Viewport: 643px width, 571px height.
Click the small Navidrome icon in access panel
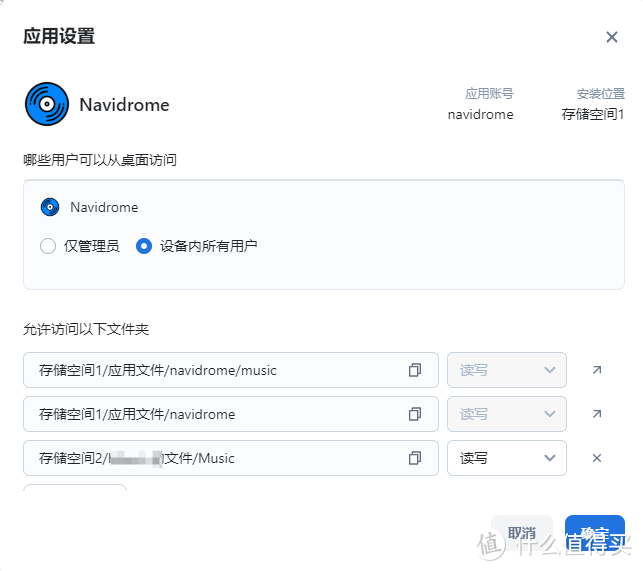point(50,207)
